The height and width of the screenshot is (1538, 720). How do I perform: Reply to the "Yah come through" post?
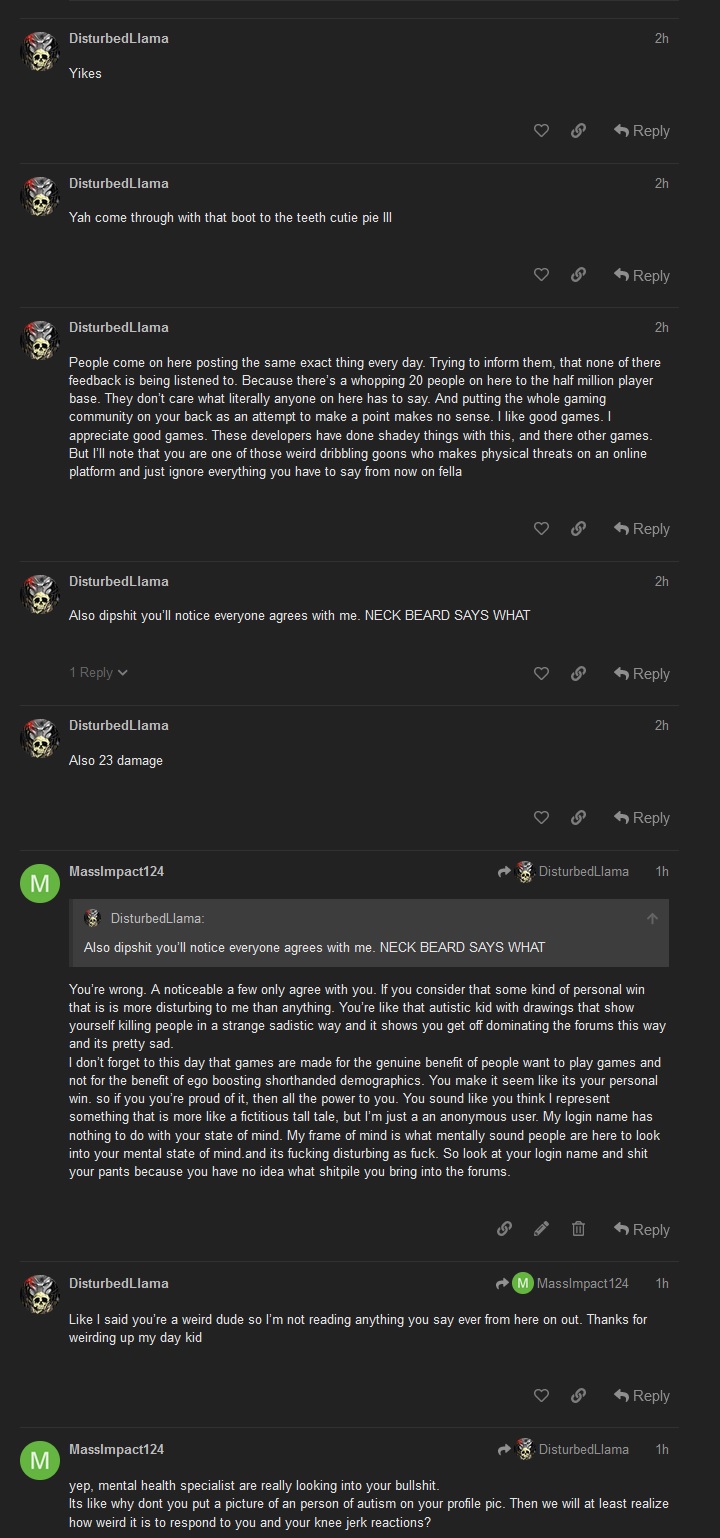coord(642,275)
